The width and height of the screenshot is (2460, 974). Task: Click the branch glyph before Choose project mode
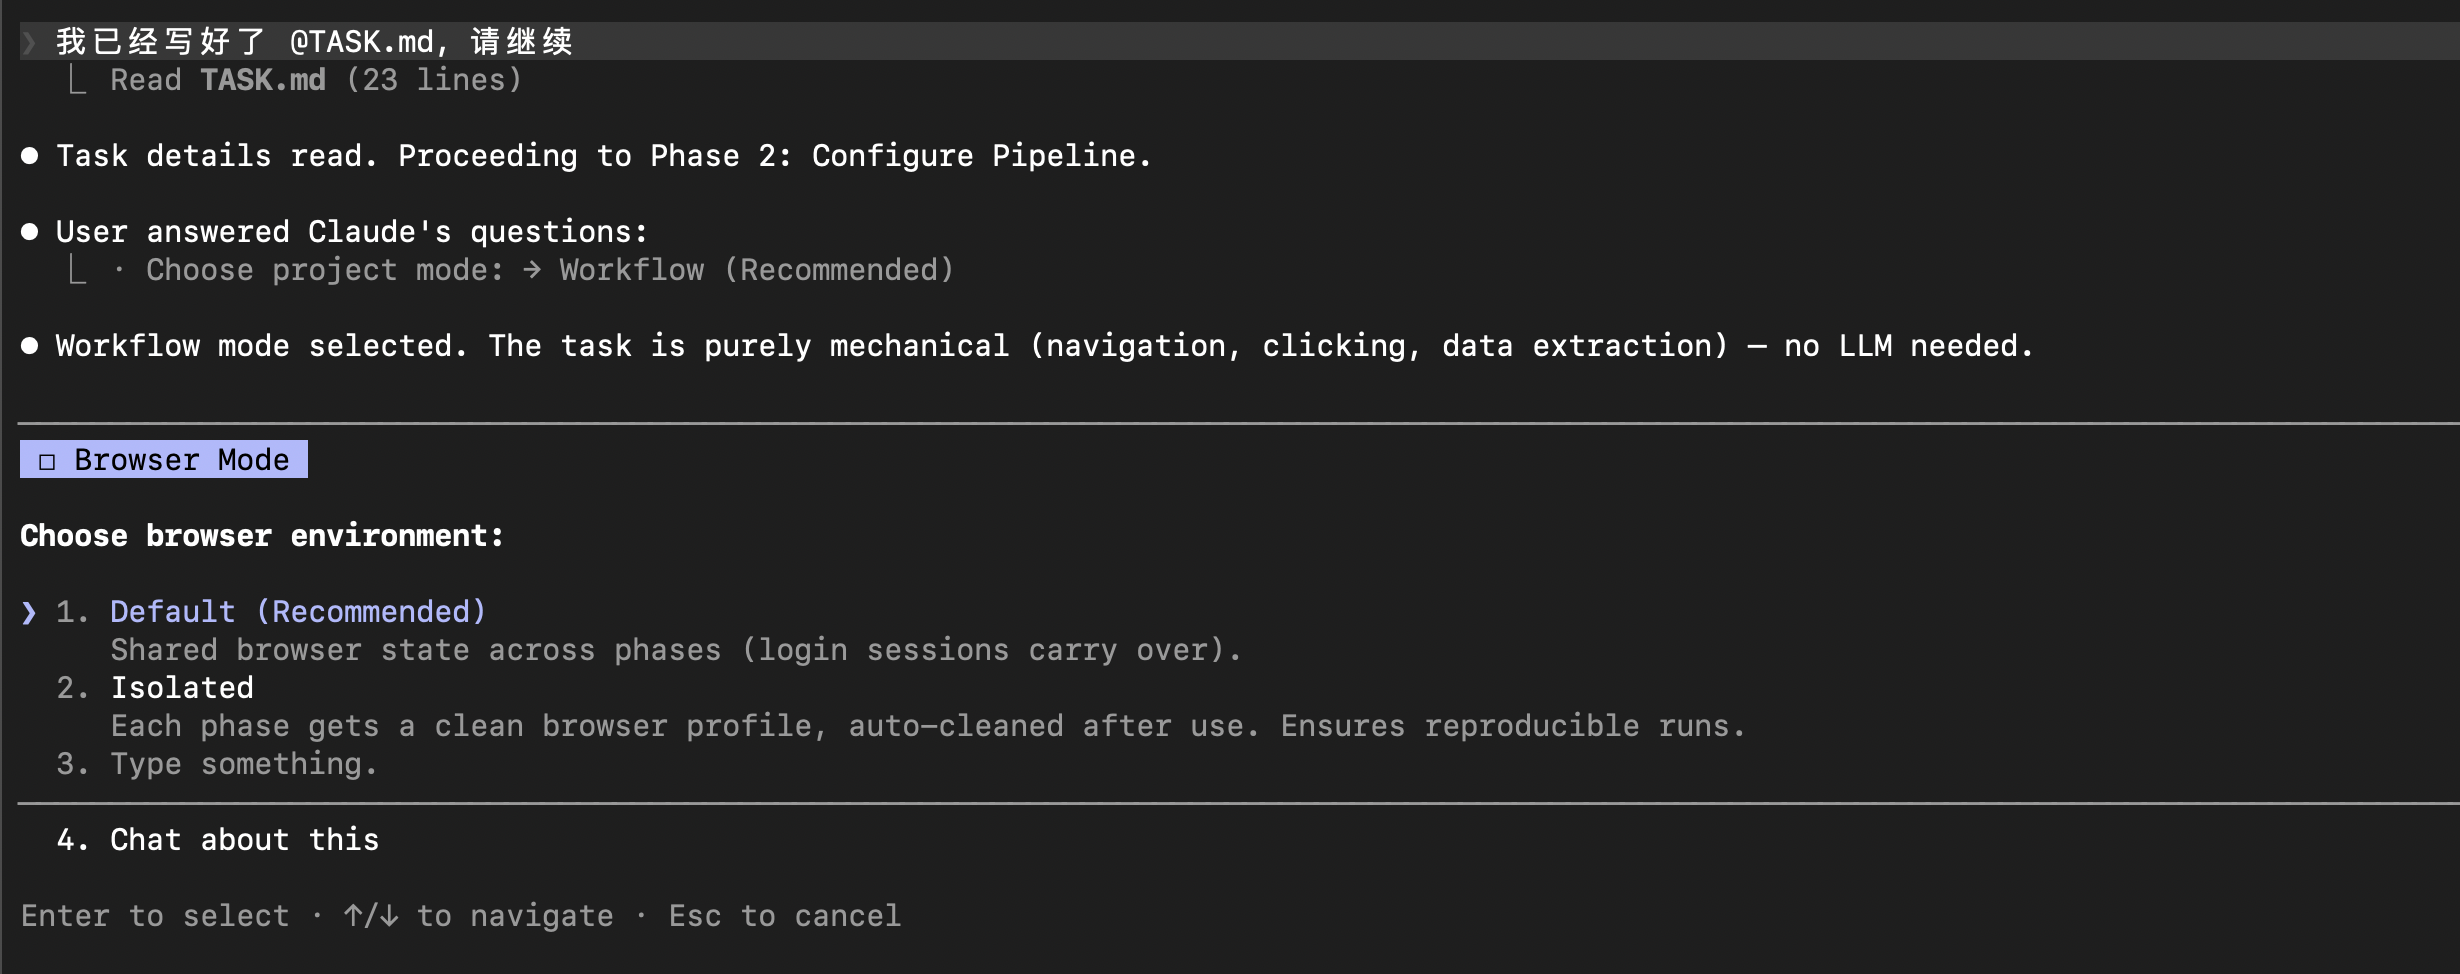click(x=77, y=270)
